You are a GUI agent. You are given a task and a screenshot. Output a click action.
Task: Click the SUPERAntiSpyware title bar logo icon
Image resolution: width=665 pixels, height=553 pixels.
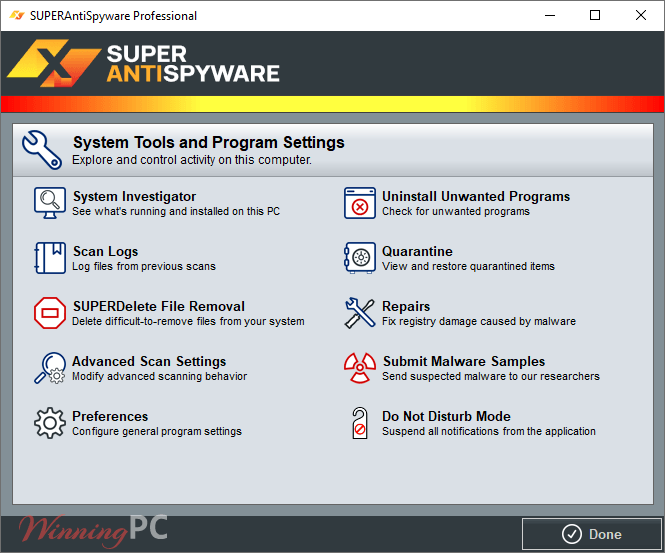(x=17, y=16)
